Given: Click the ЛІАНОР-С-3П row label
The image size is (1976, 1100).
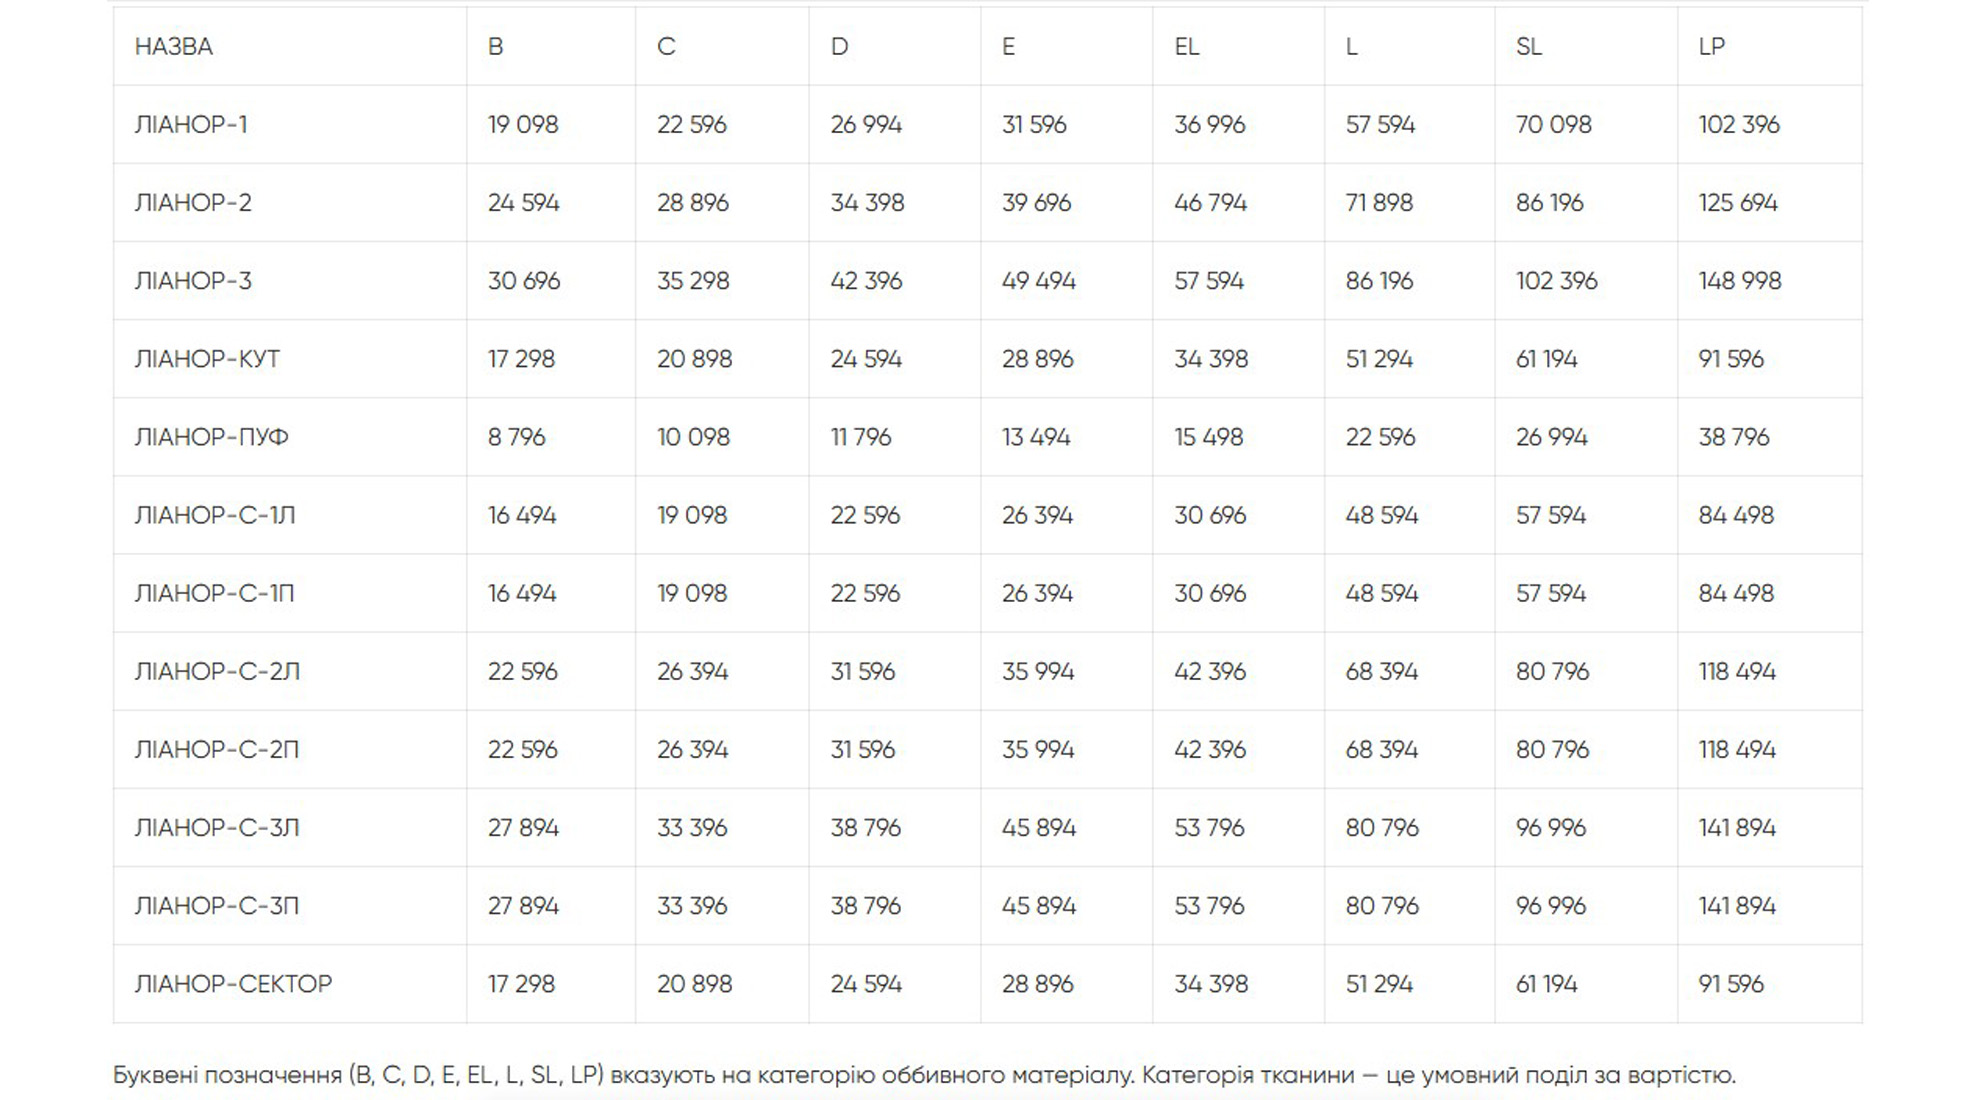Looking at the screenshot, I should pyautogui.click(x=217, y=906).
